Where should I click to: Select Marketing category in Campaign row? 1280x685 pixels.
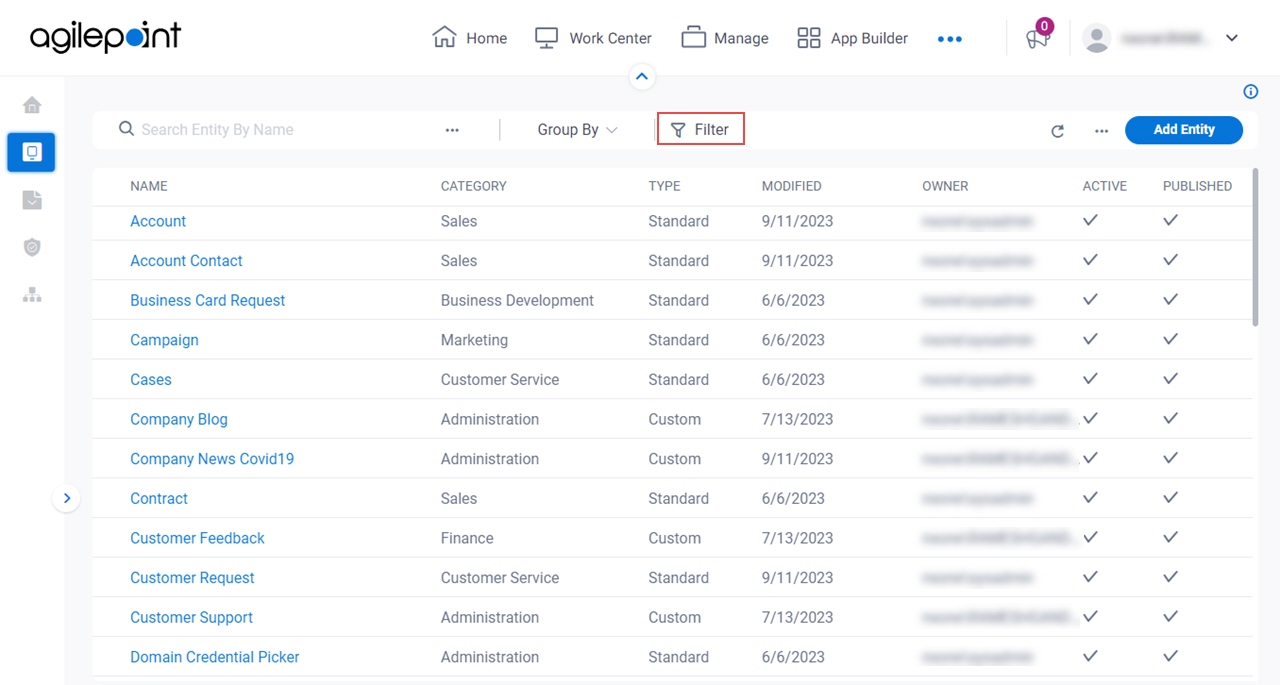pyautogui.click(x=474, y=340)
